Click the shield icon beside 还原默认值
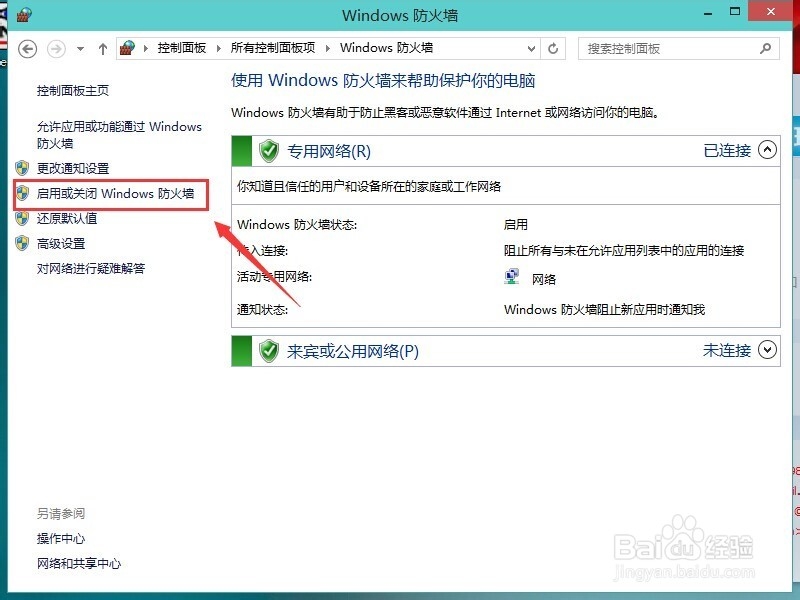Viewport: 800px width, 600px height. (20, 218)
